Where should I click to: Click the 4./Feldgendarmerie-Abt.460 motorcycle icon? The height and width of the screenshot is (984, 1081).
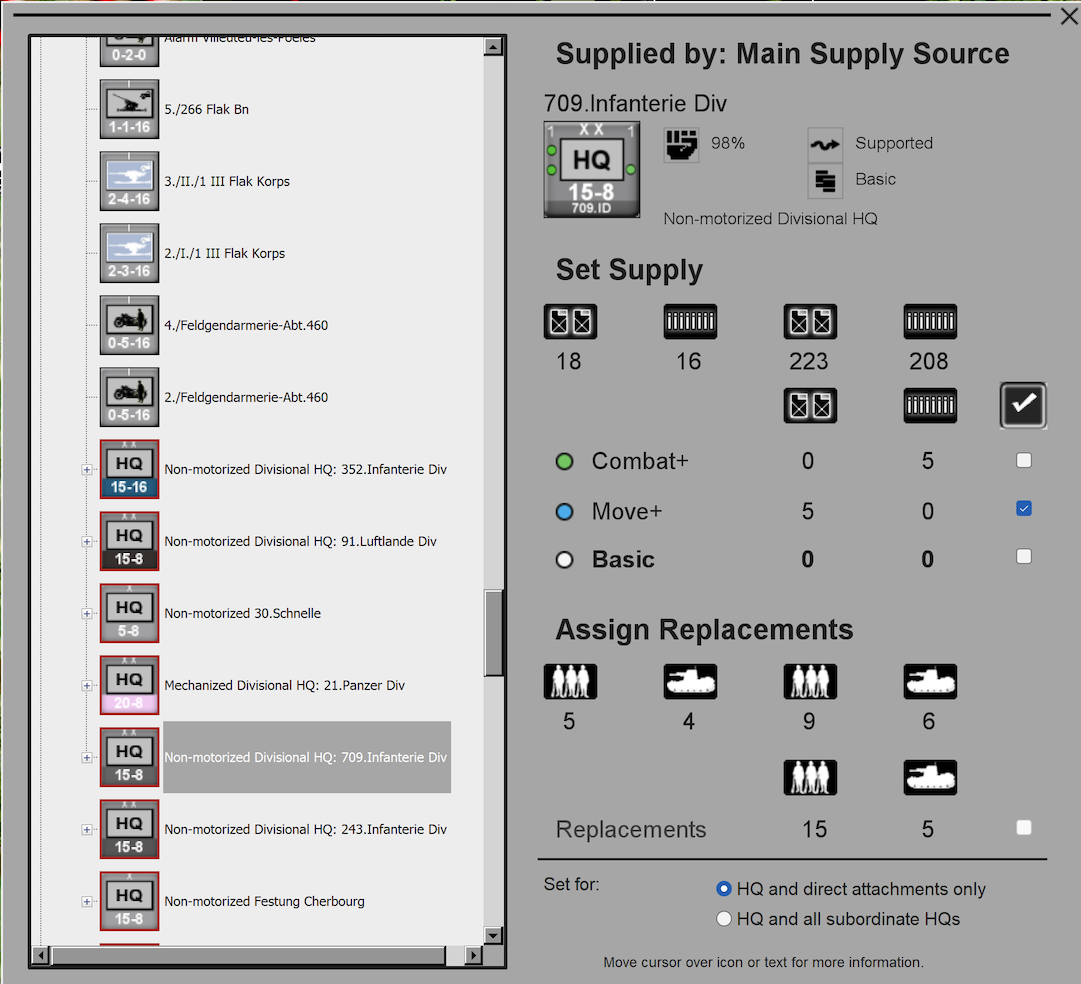click(129, 325)
